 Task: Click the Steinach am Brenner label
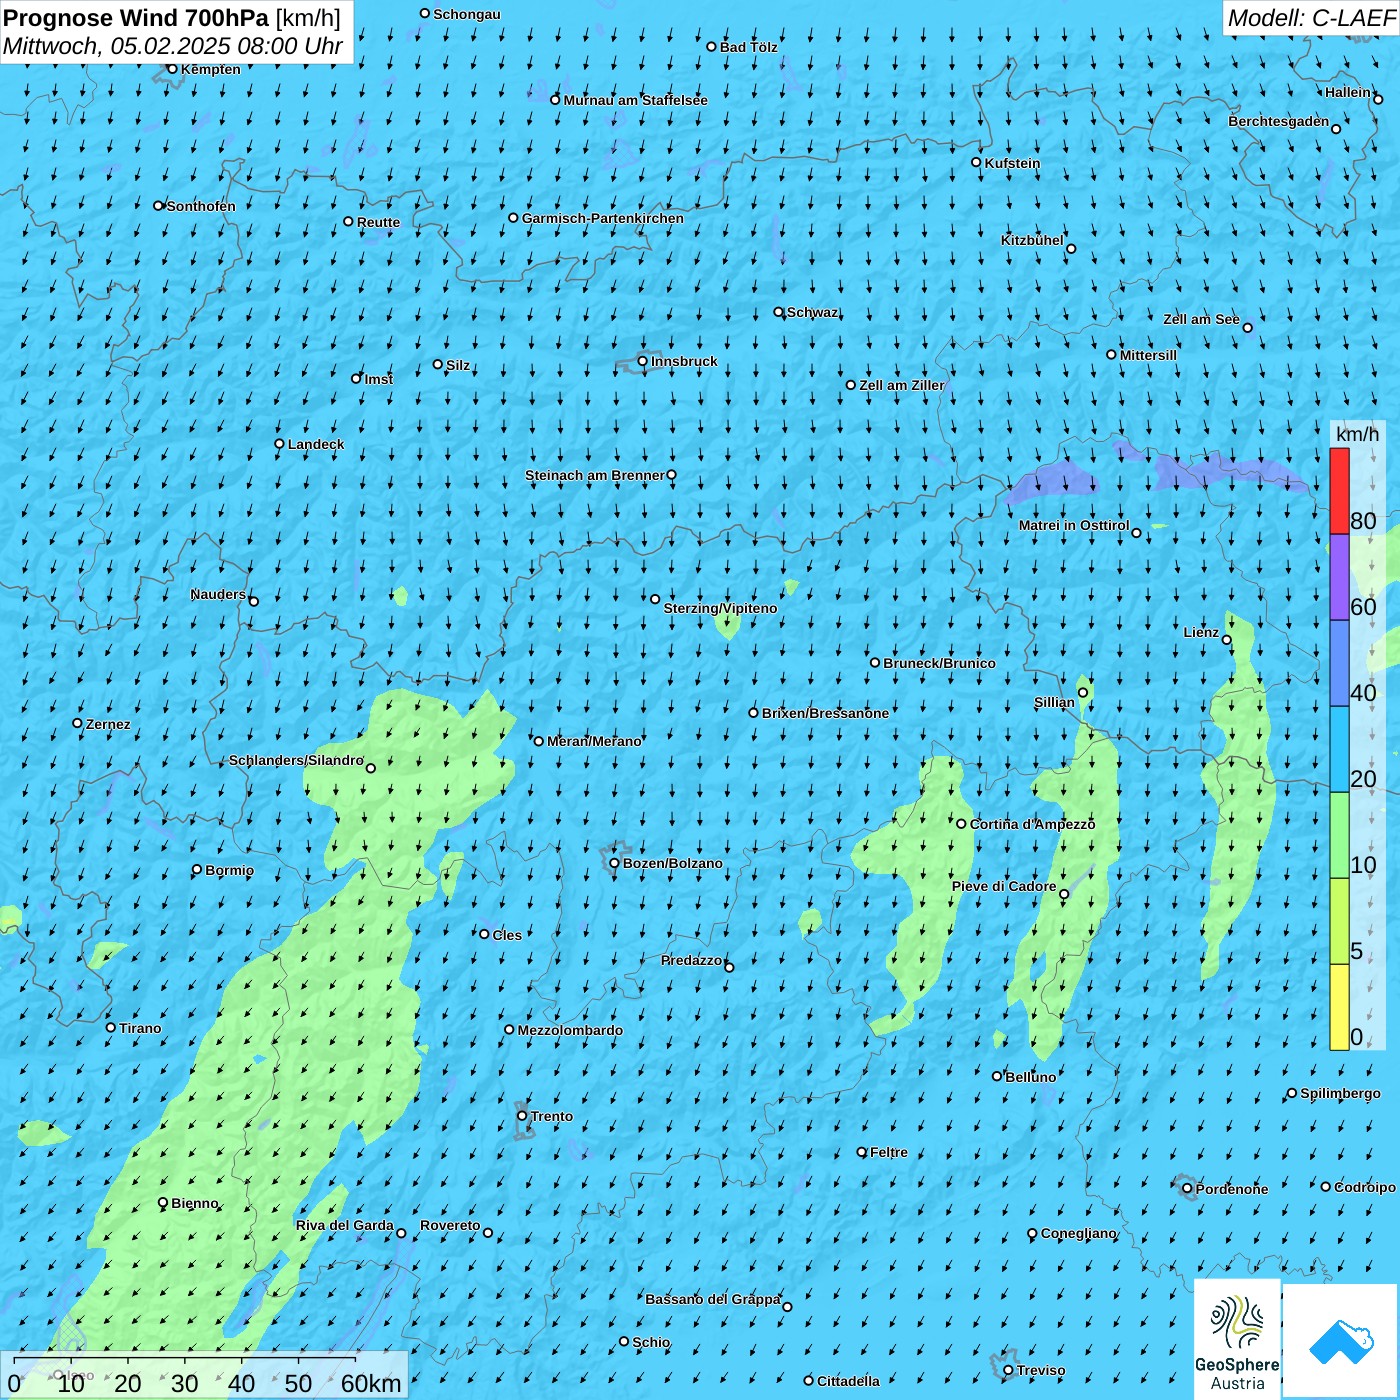click(595, 475)
